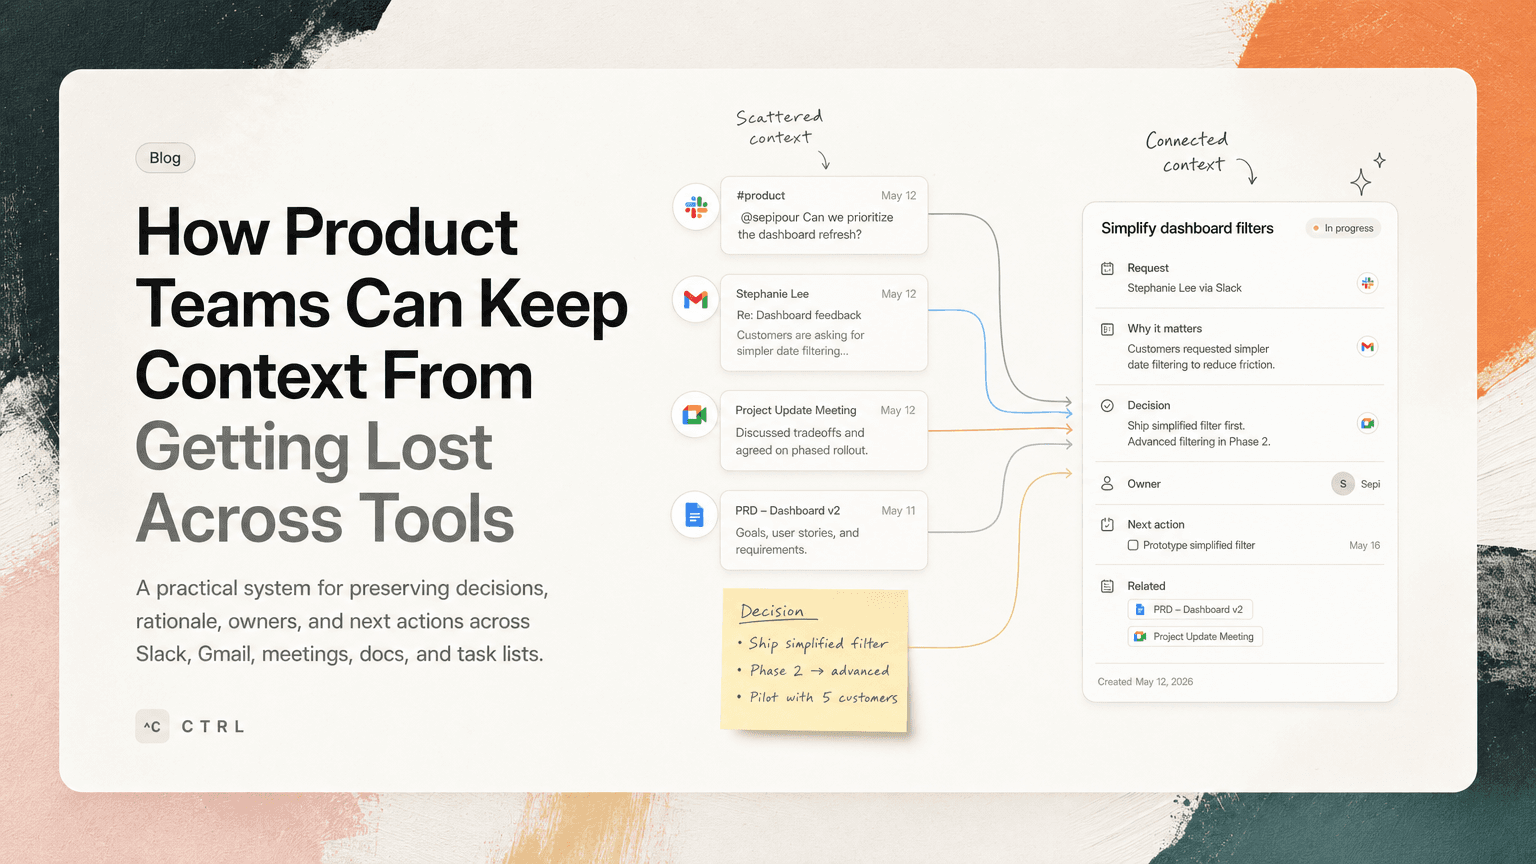
Task: Click the Created May 12, 2026 text
Action: (x=1145, y=682)
